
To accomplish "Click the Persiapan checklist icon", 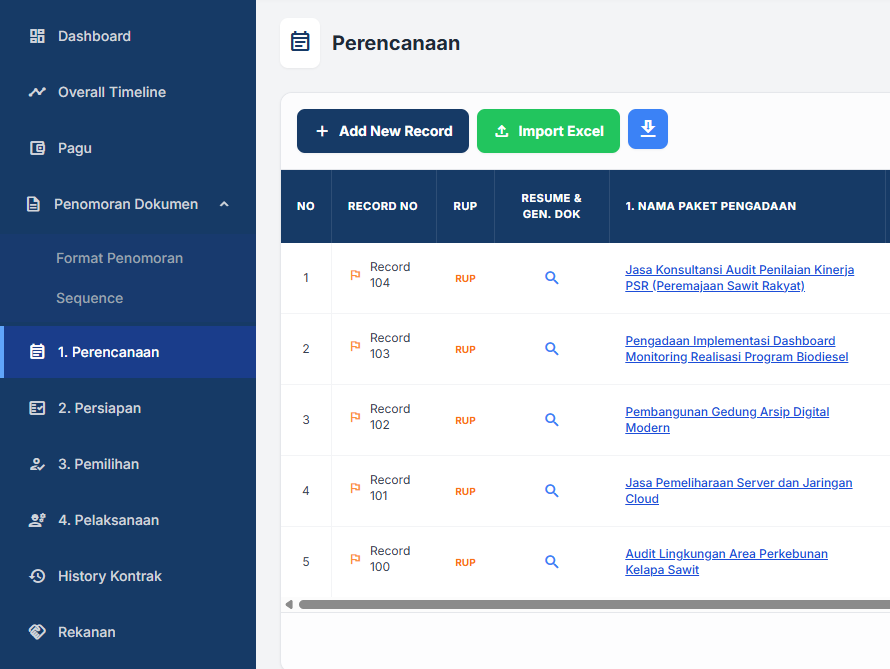I will click(37, 408).
